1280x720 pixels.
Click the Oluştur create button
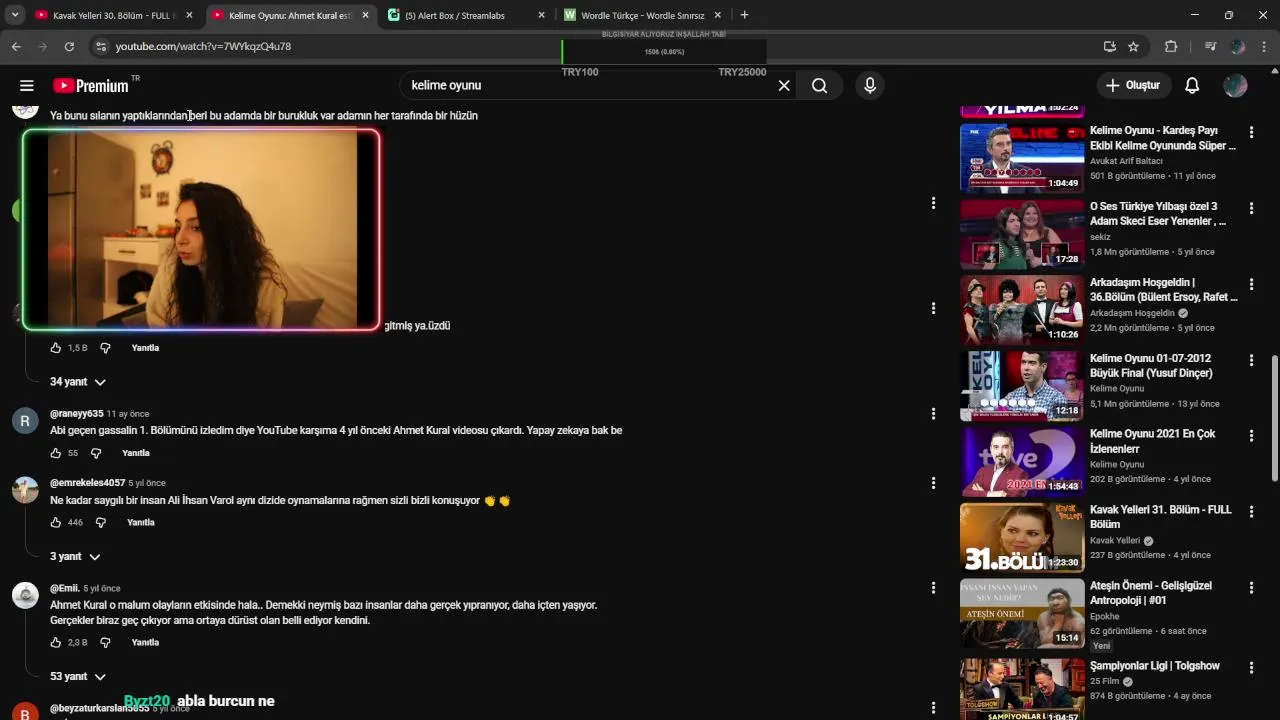coord(1133,86)
